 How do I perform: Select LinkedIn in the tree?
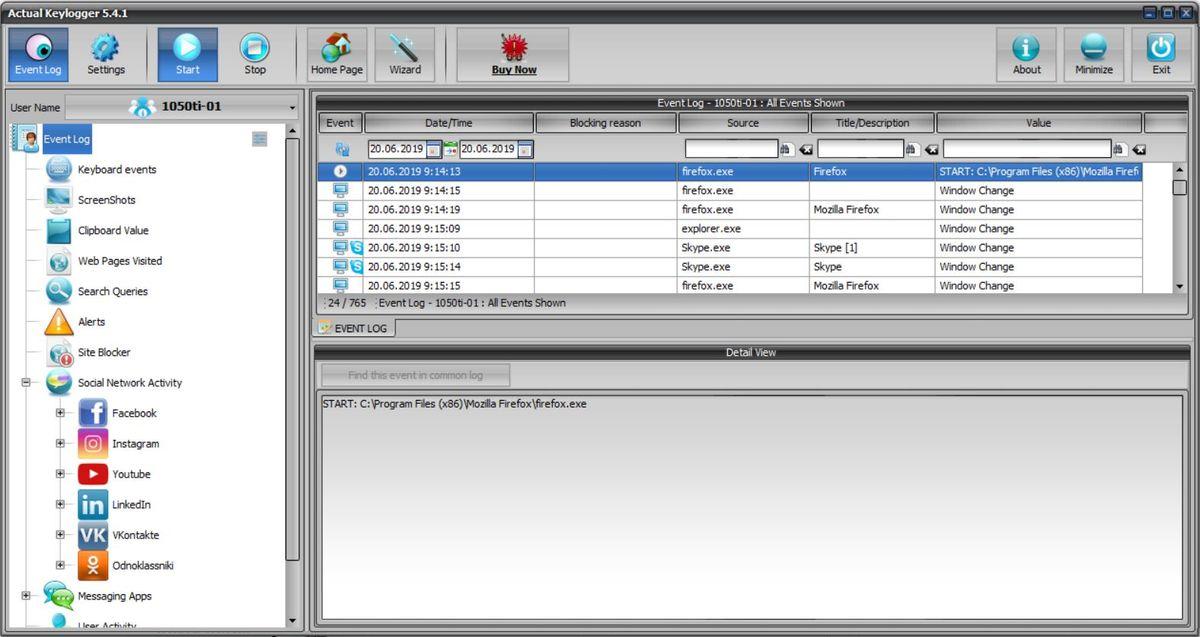[x=131, y=505]
